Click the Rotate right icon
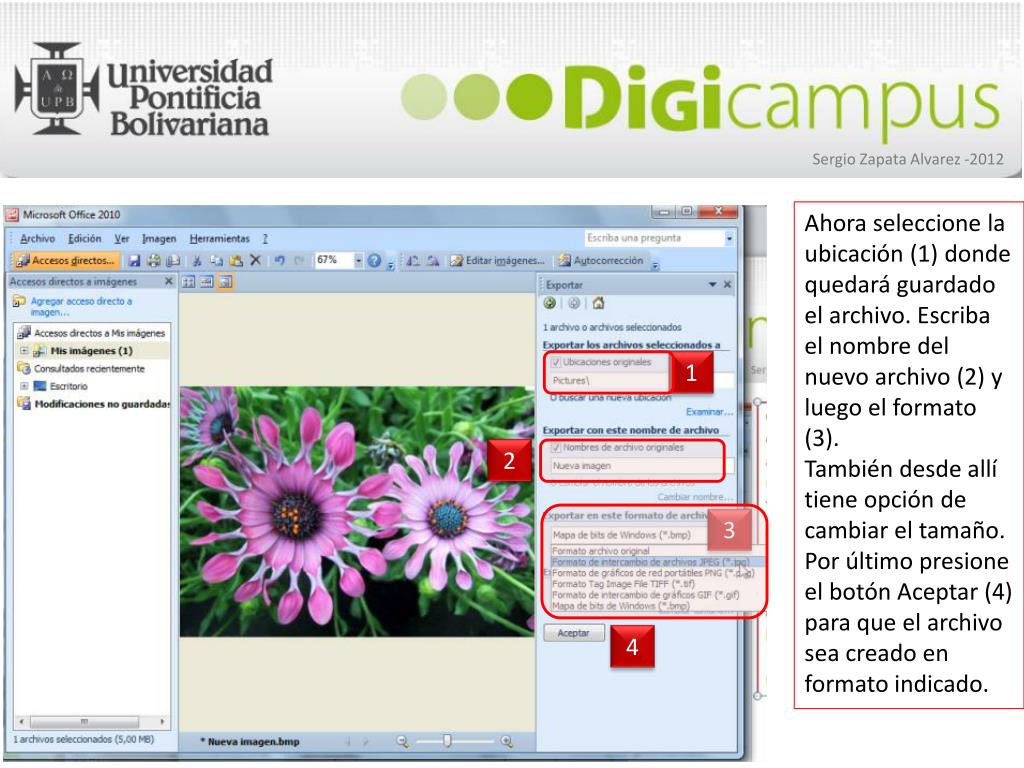The width and height of the screenshot is (1024, 768). coord(433,261)
